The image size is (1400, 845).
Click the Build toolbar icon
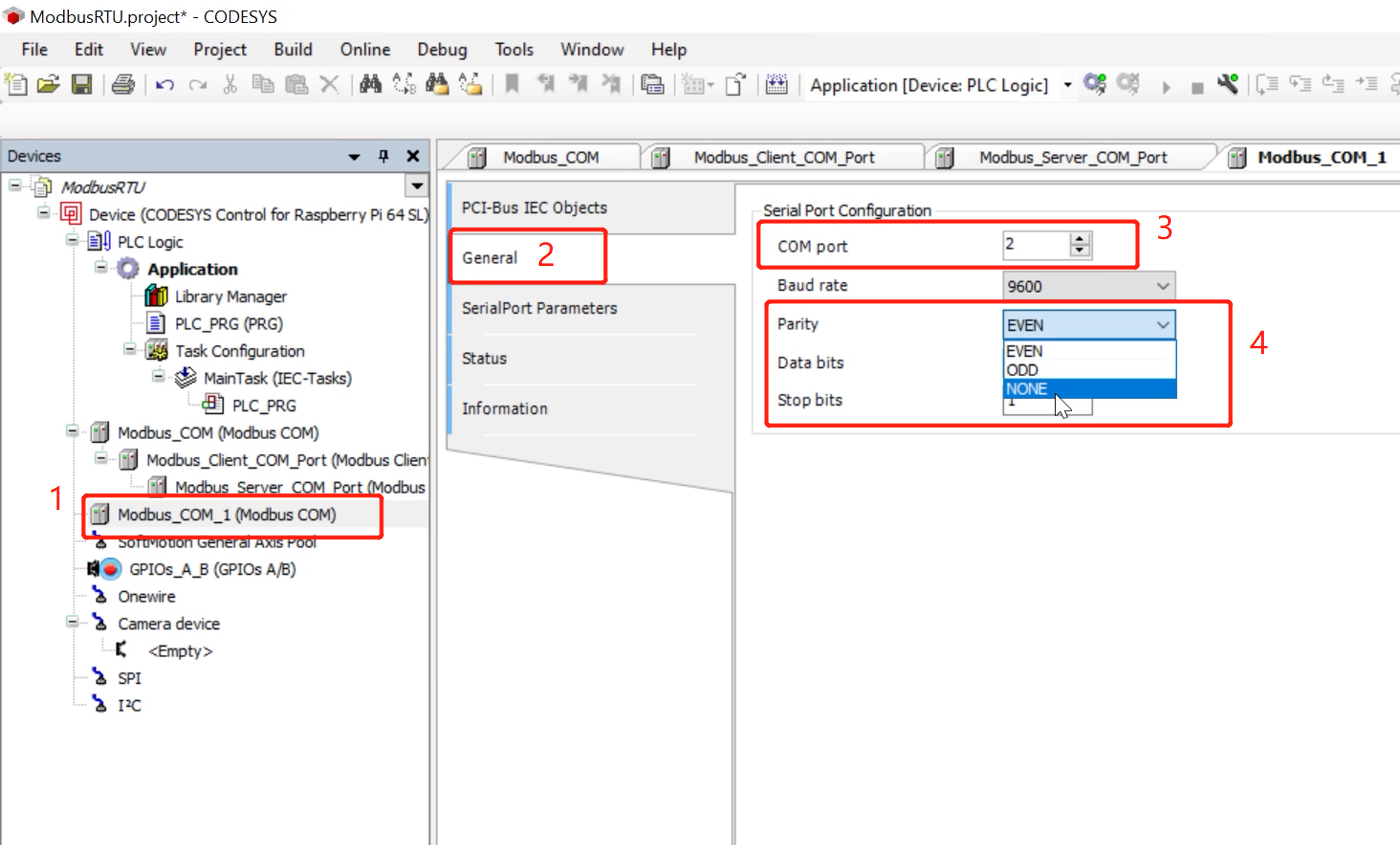click(776, 86)
